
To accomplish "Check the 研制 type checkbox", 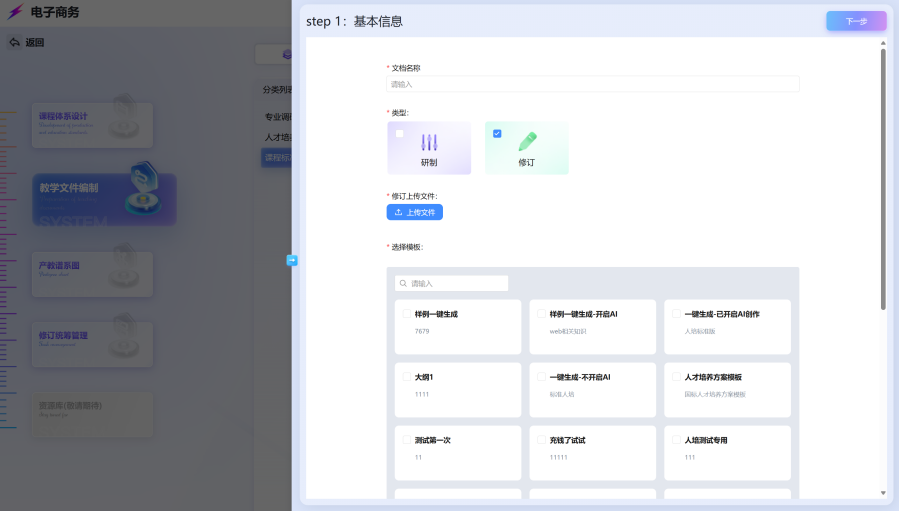I will click(400, 134).
